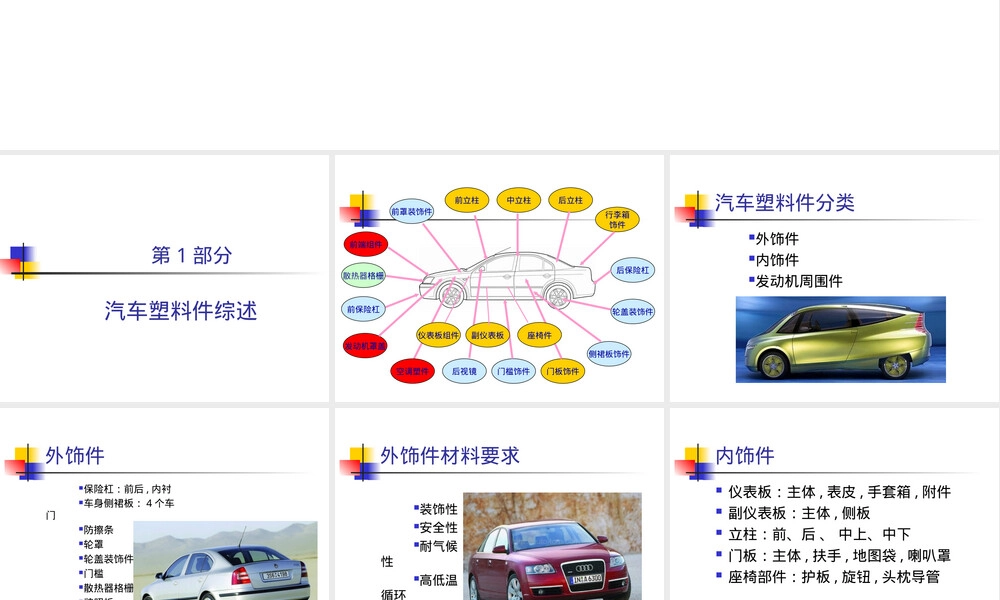Viewport: 1000px width, 600px height.
Task: Click the 保险杠：前后，内衬 bullet
Action: pyautogui.click(x=125, y=489)
